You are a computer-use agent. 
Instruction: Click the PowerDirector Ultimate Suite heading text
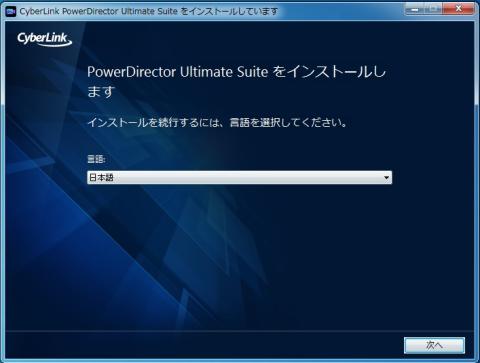(236, 81)
